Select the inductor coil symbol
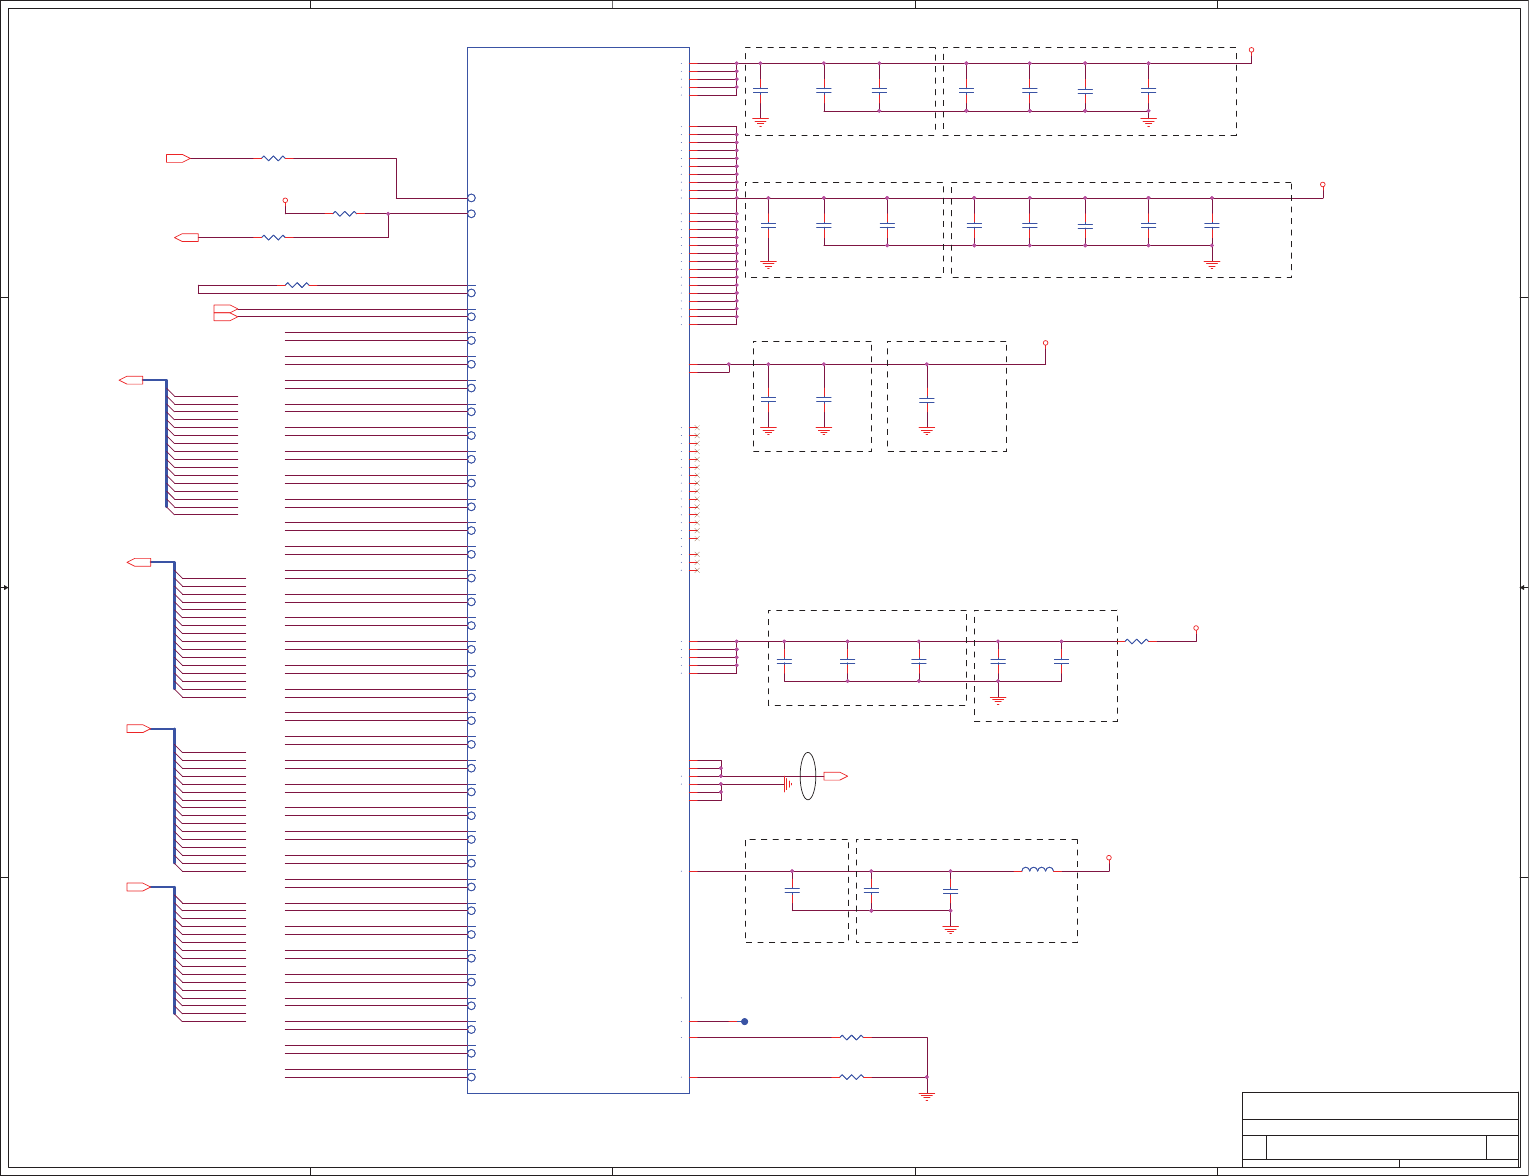 pyautogui.click(x=1037, y=870)
